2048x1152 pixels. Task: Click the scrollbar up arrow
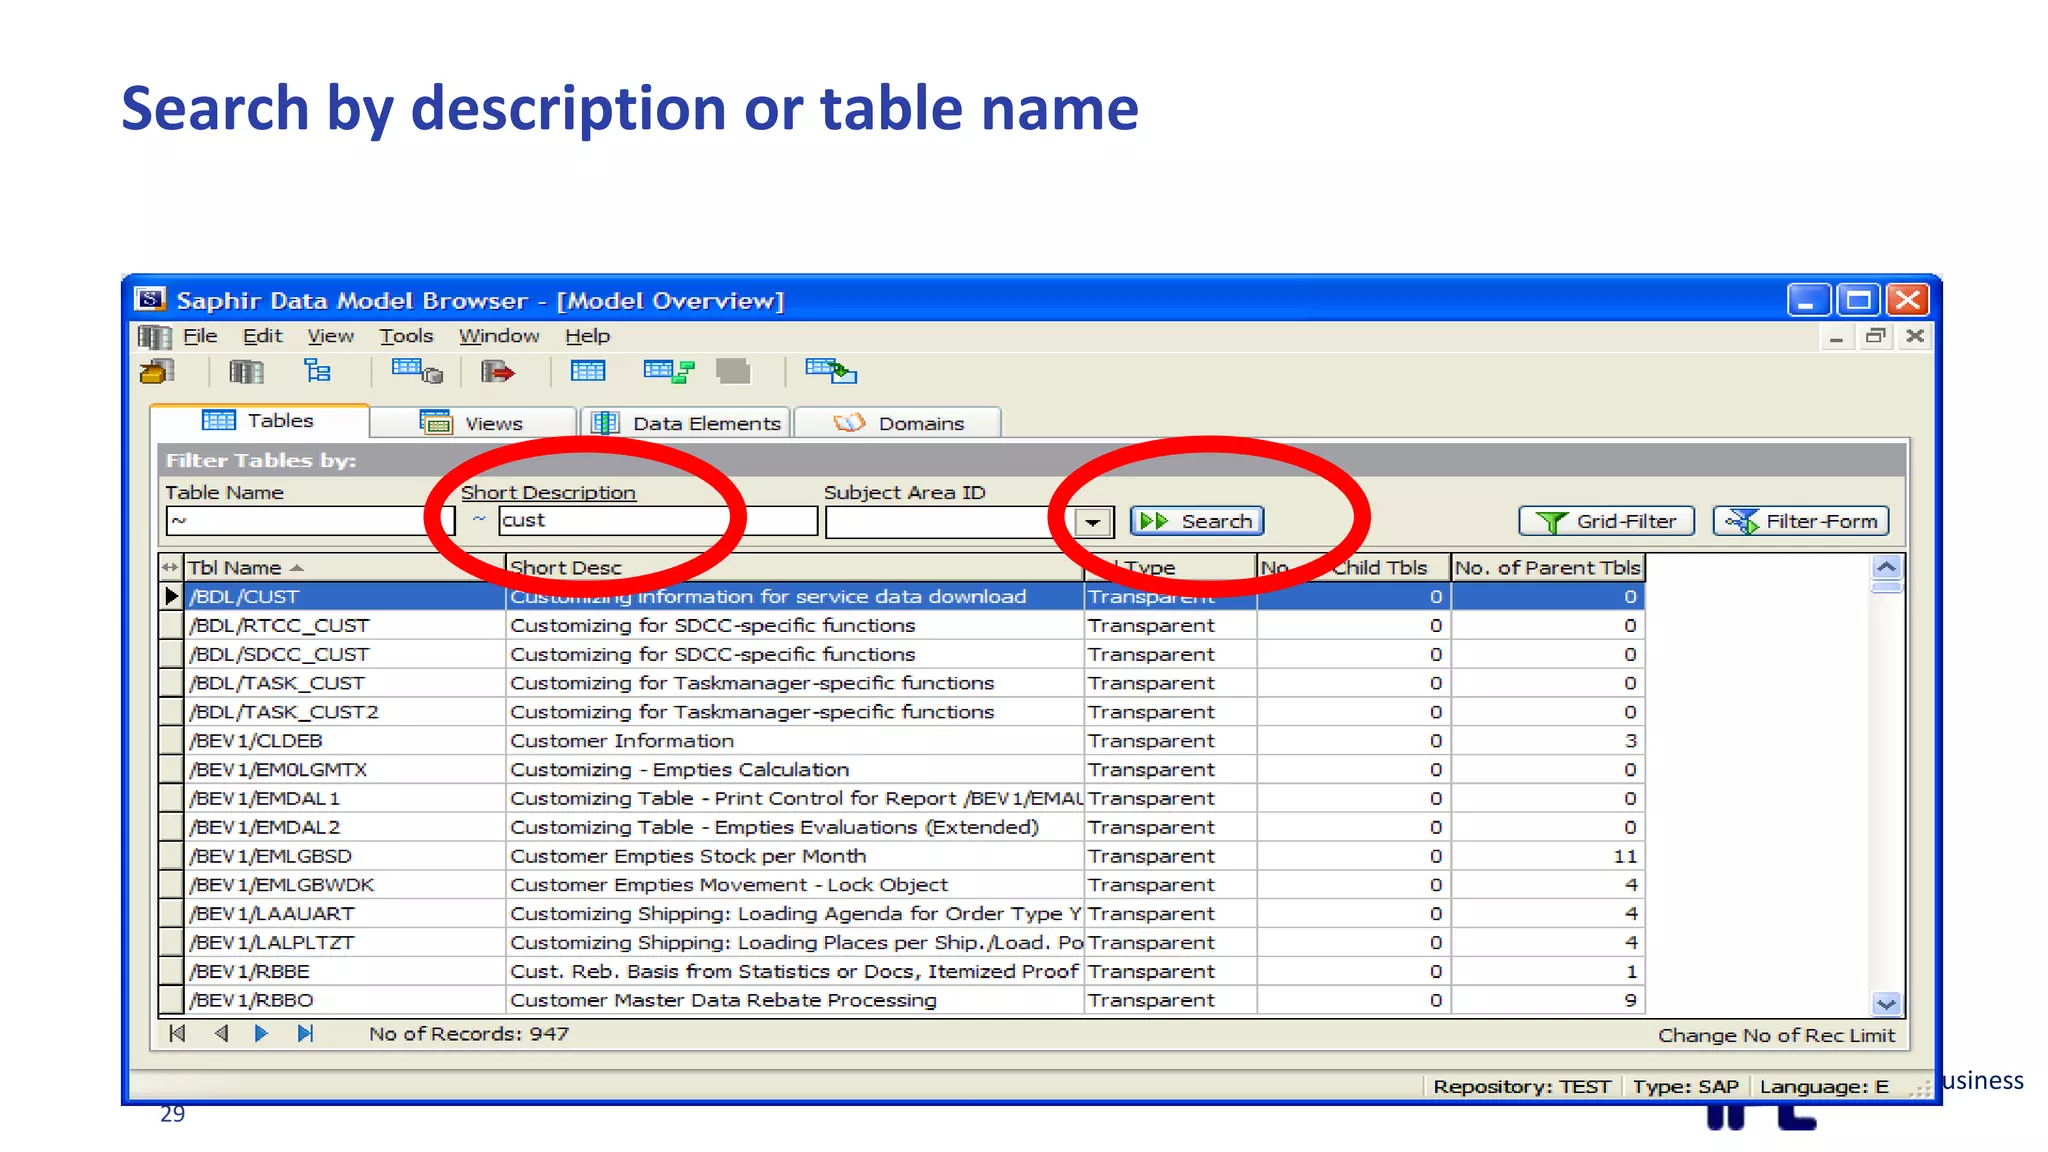click(x=1886, y=567)
